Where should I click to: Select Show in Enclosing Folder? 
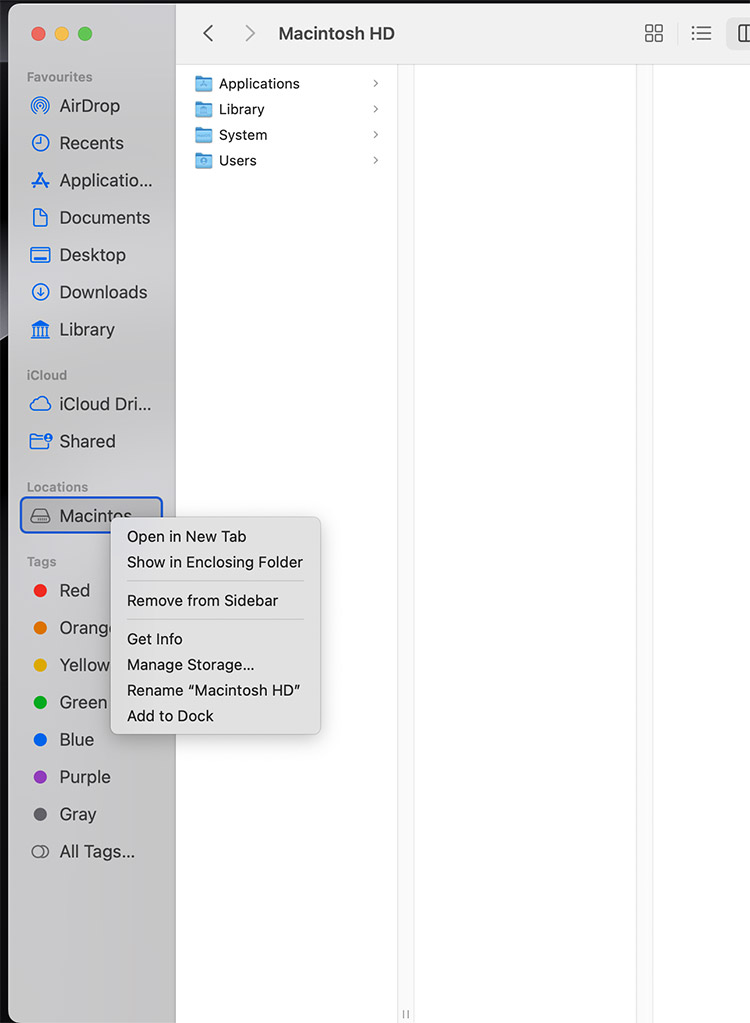214,563
